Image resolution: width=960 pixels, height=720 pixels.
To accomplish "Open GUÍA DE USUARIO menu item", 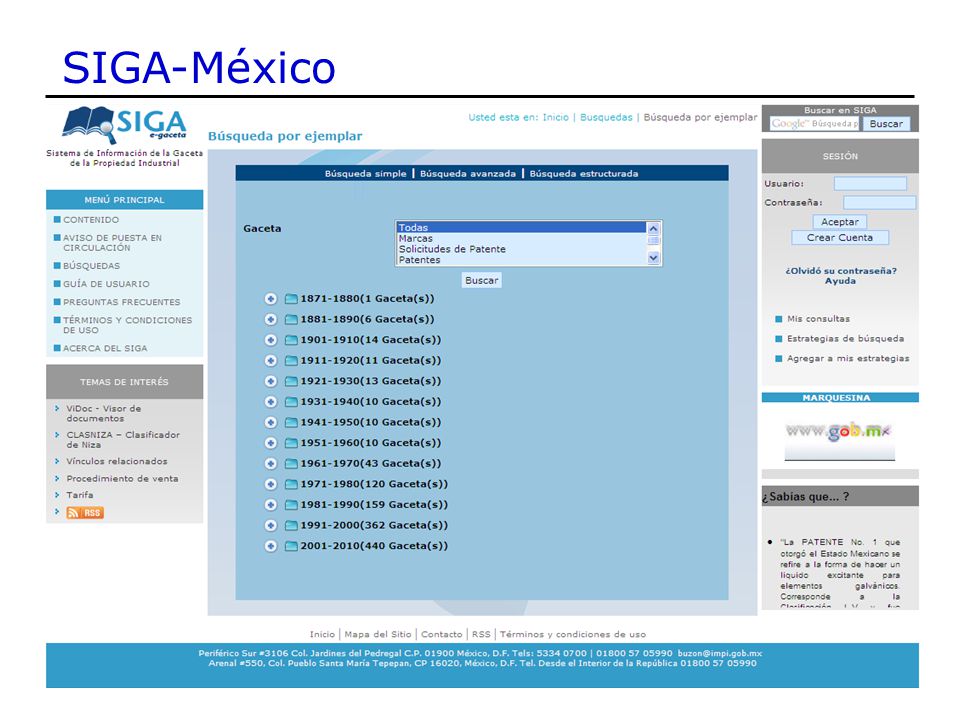I will click(x=107, y=284).
